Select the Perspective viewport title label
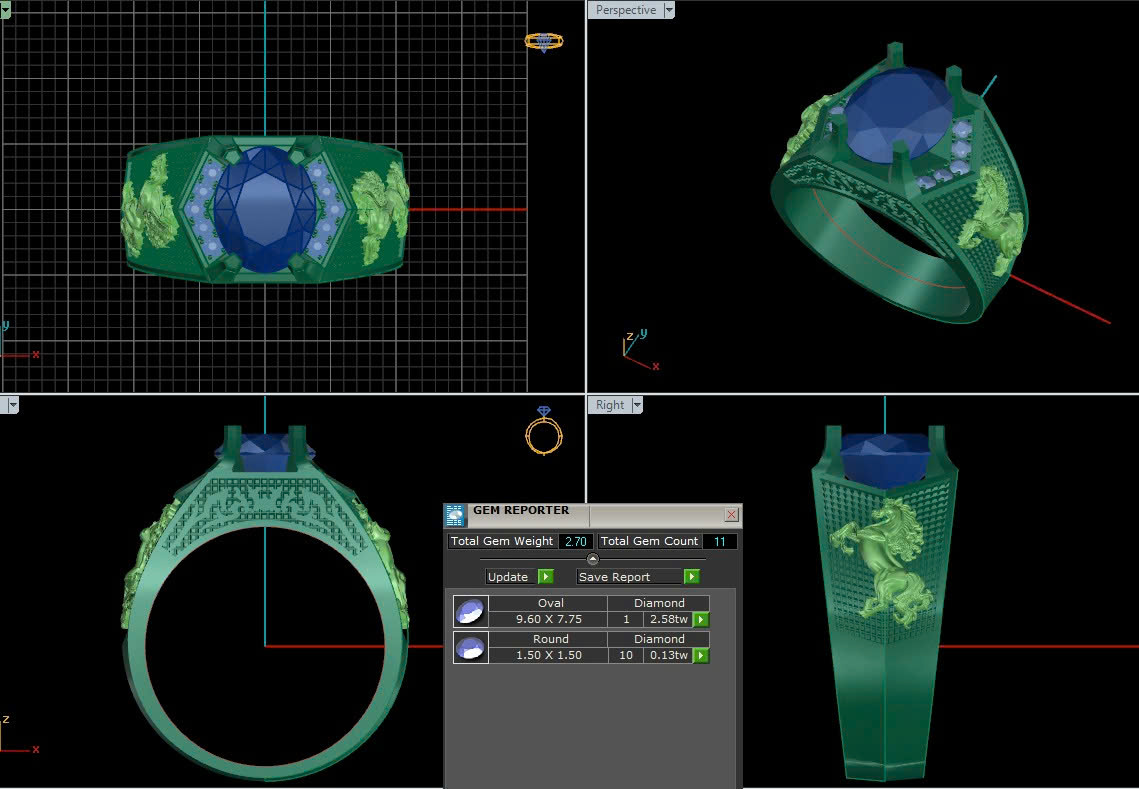1139x789 pixels. pos(626,10)
